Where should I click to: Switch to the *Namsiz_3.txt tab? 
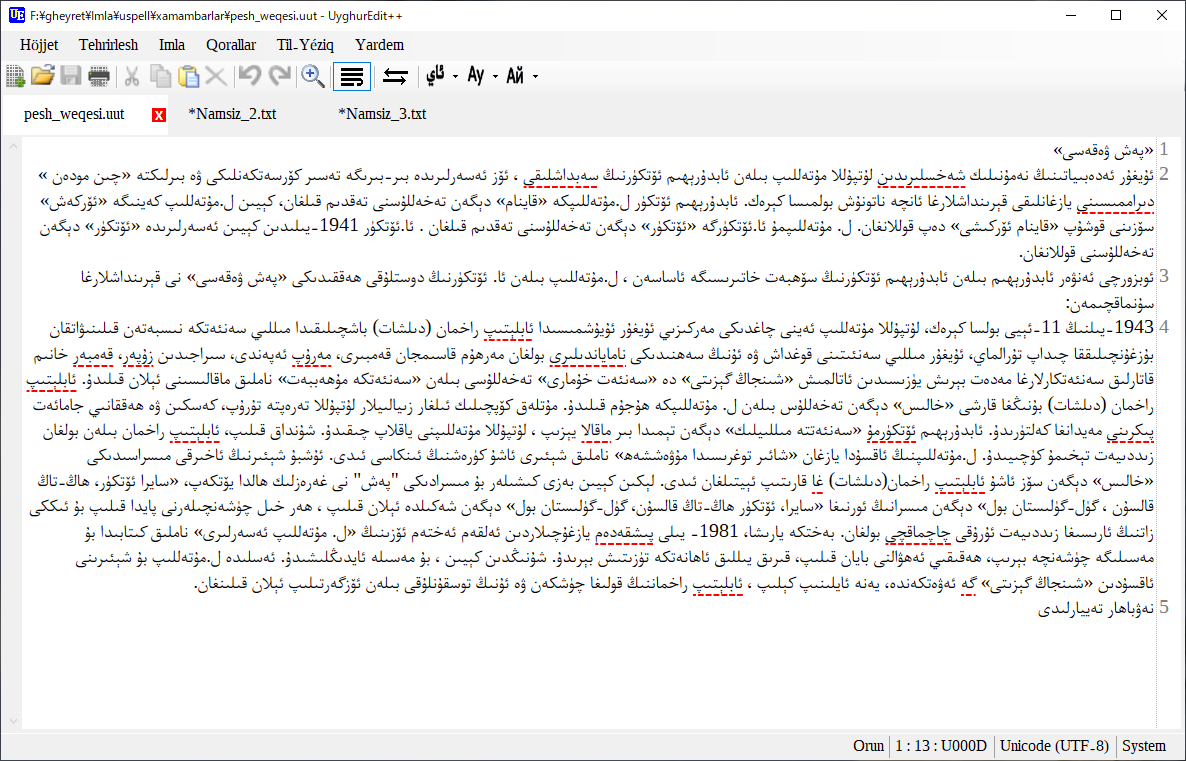(x=382, y=114)
